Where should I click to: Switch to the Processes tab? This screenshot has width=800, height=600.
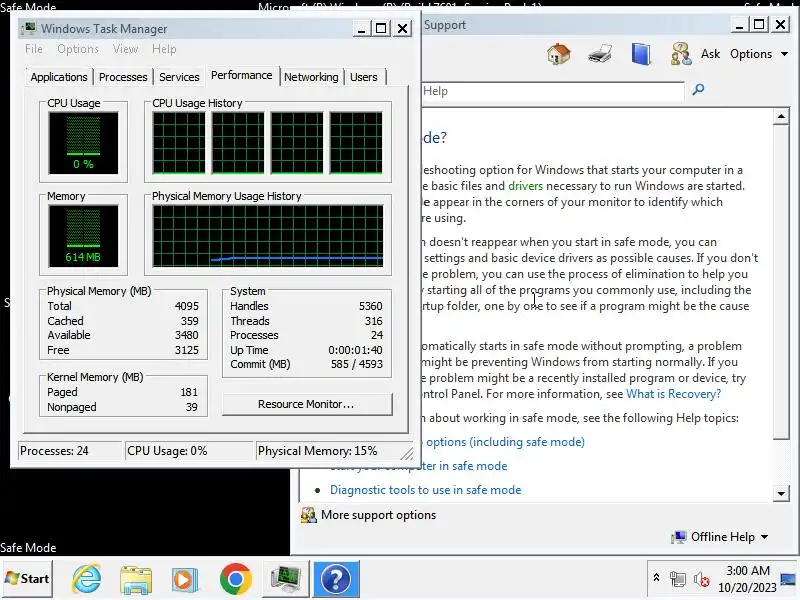(123, 77)
